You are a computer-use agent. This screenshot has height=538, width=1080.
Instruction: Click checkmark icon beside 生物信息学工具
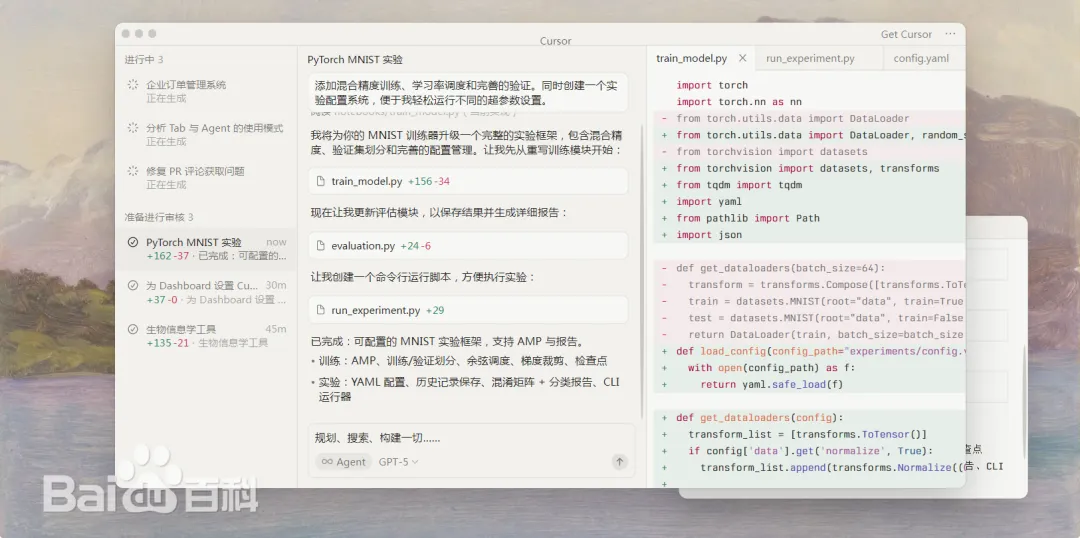pos(133,329)
